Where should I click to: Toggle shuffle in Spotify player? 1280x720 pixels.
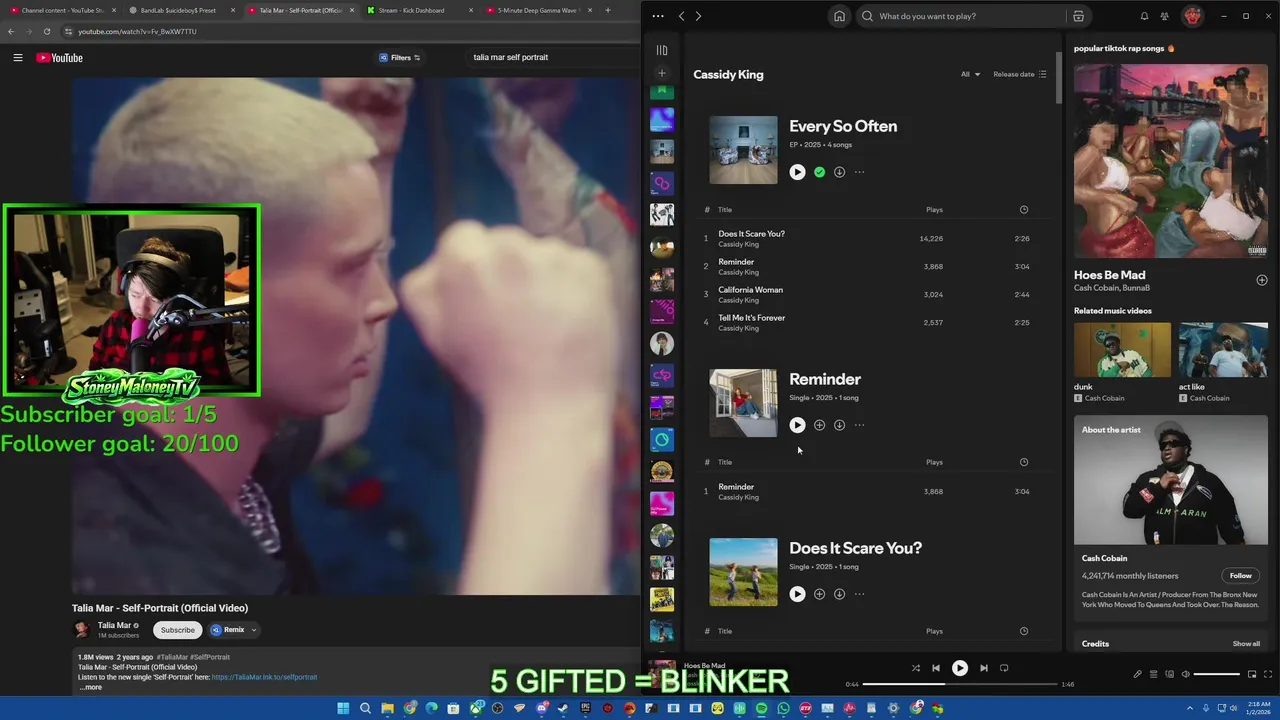[915, 668]
